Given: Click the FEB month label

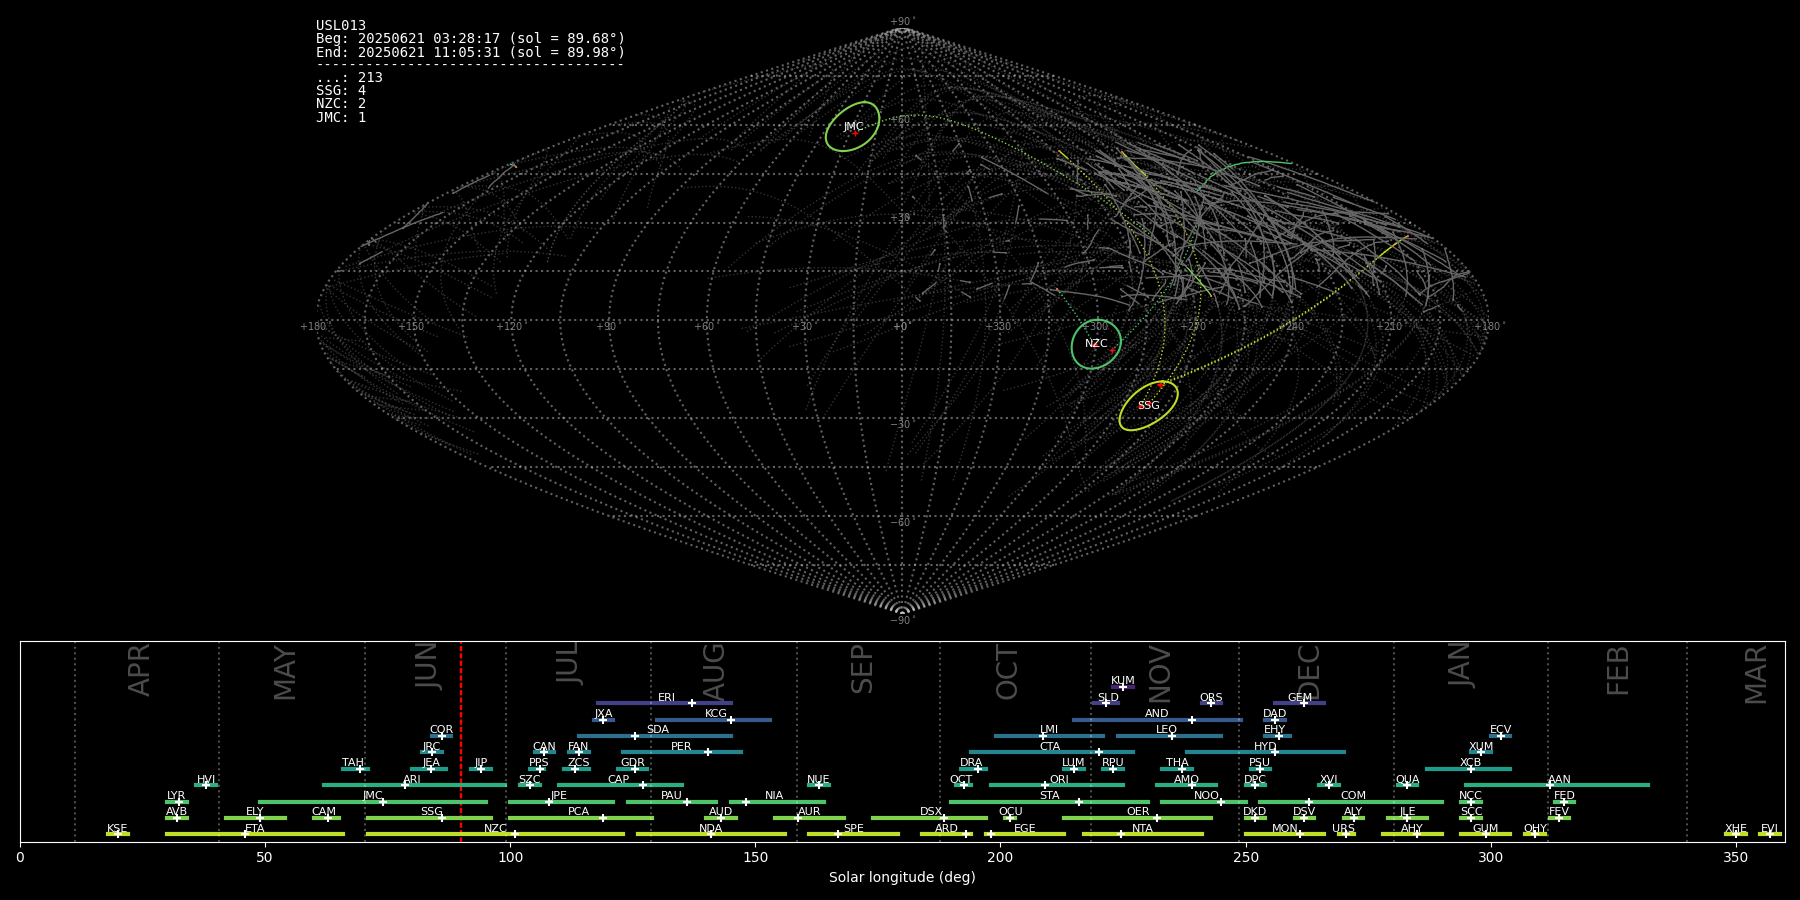Looking at the screenshot, I should [1617, 670].
